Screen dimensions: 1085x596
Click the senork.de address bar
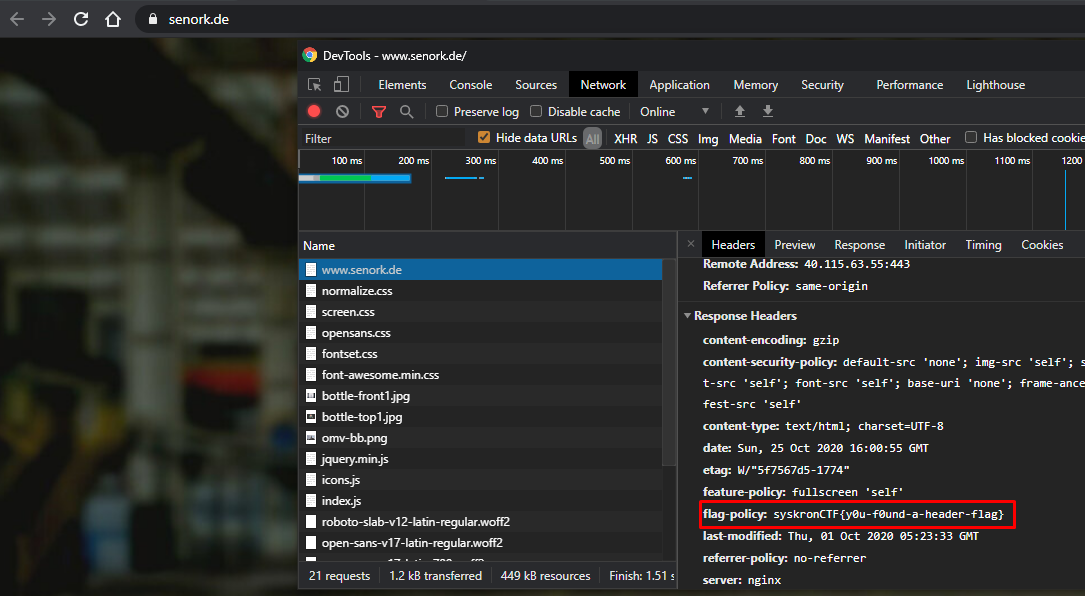pyautogui.click(x=609, y=19)
